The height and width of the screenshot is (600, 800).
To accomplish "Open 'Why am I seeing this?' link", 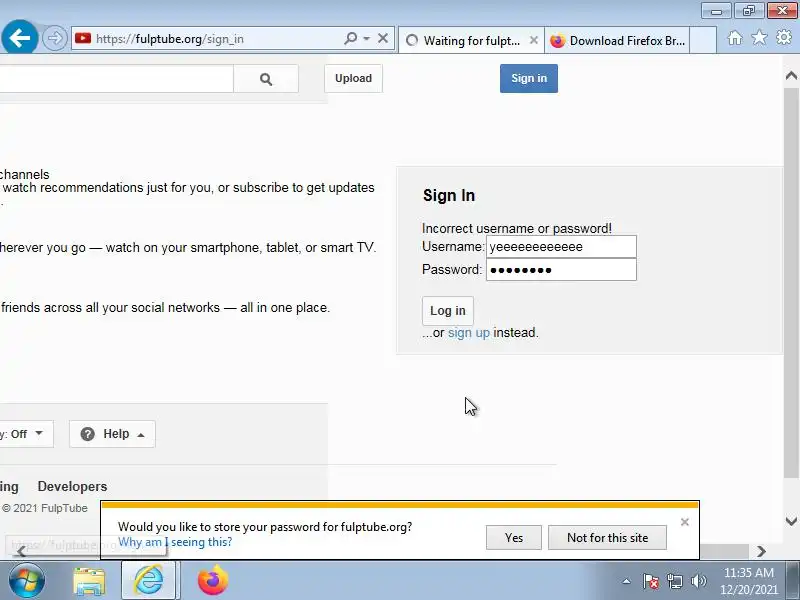I will click(175, 542).
